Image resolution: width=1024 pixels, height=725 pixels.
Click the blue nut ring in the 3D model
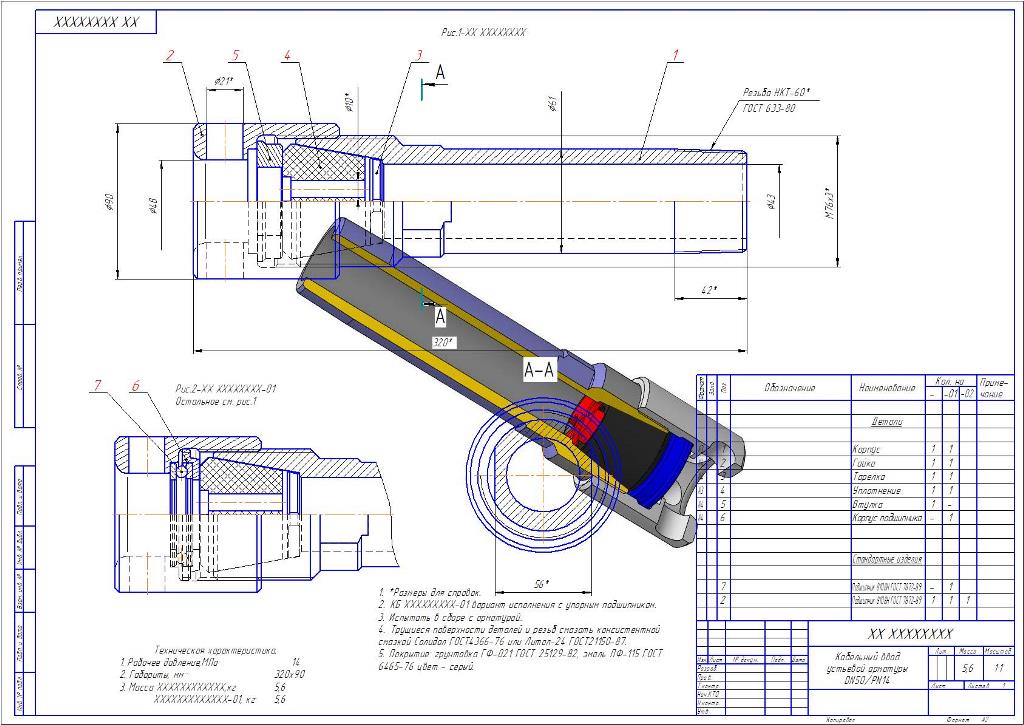coord(664,472)
